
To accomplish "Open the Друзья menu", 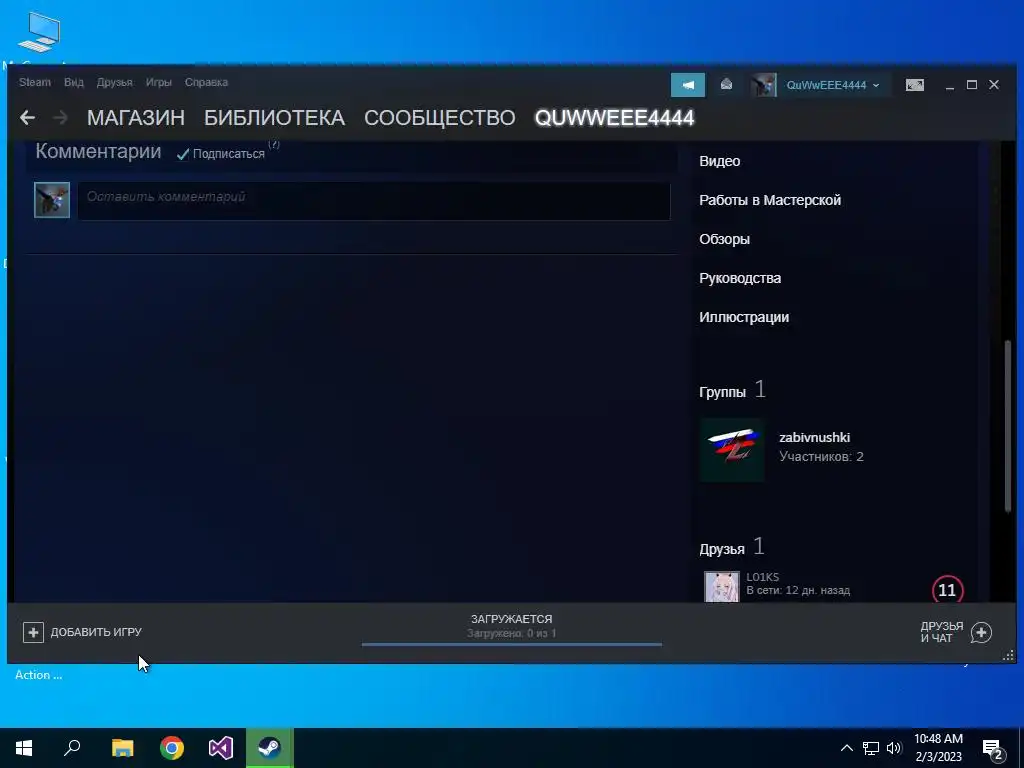I will [114, 82].
